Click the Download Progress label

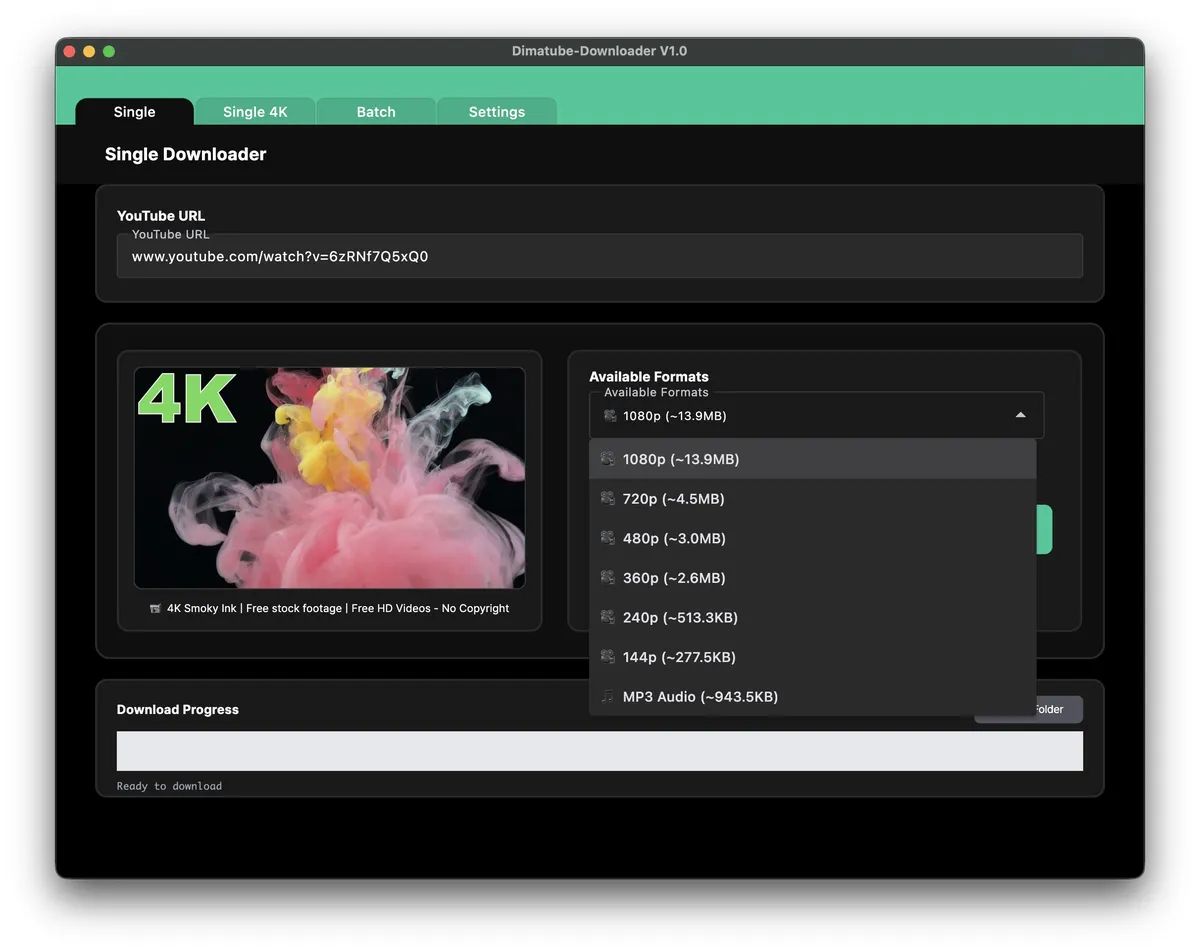tap(178, 709)
